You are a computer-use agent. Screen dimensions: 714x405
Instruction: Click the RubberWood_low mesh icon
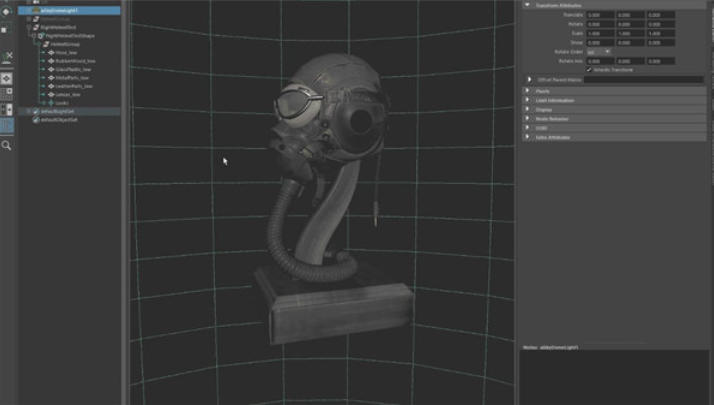[51, 60]
